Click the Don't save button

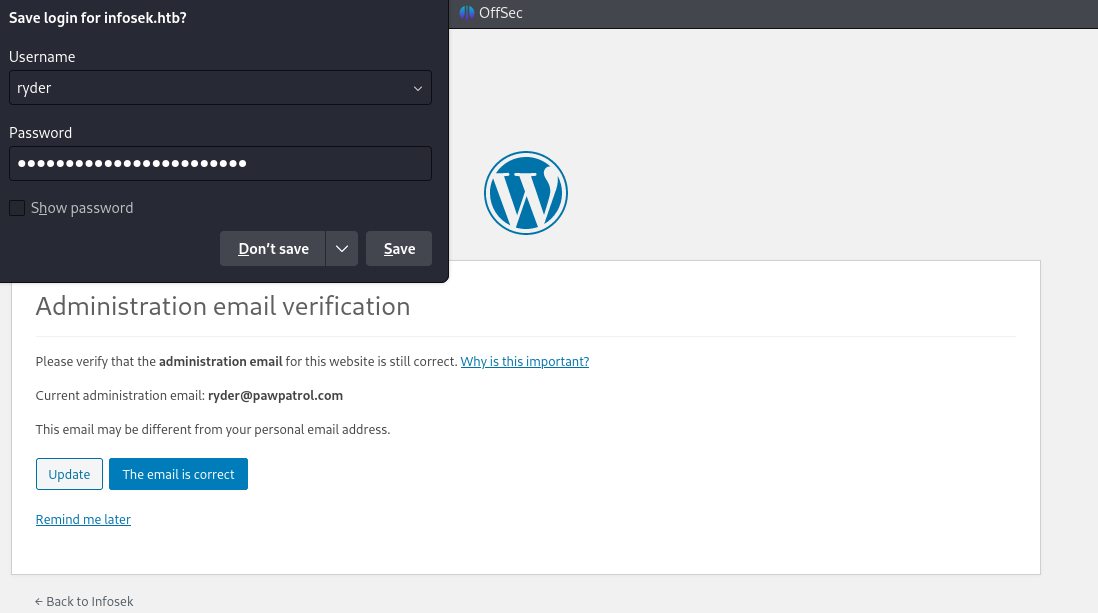(x=273, y=249)
